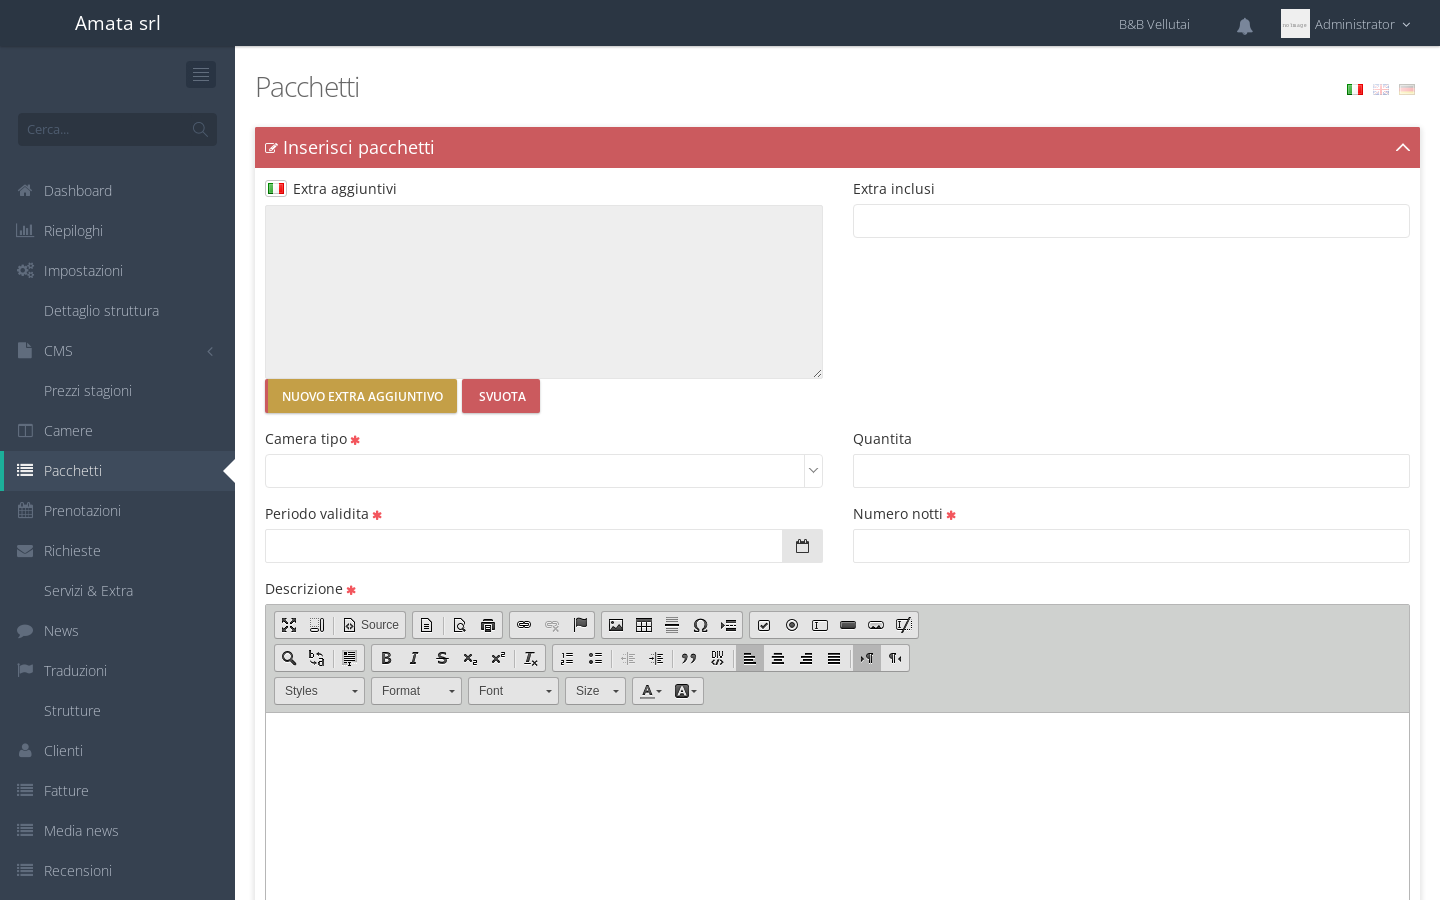Open the Format dropdown

(416, 691)
